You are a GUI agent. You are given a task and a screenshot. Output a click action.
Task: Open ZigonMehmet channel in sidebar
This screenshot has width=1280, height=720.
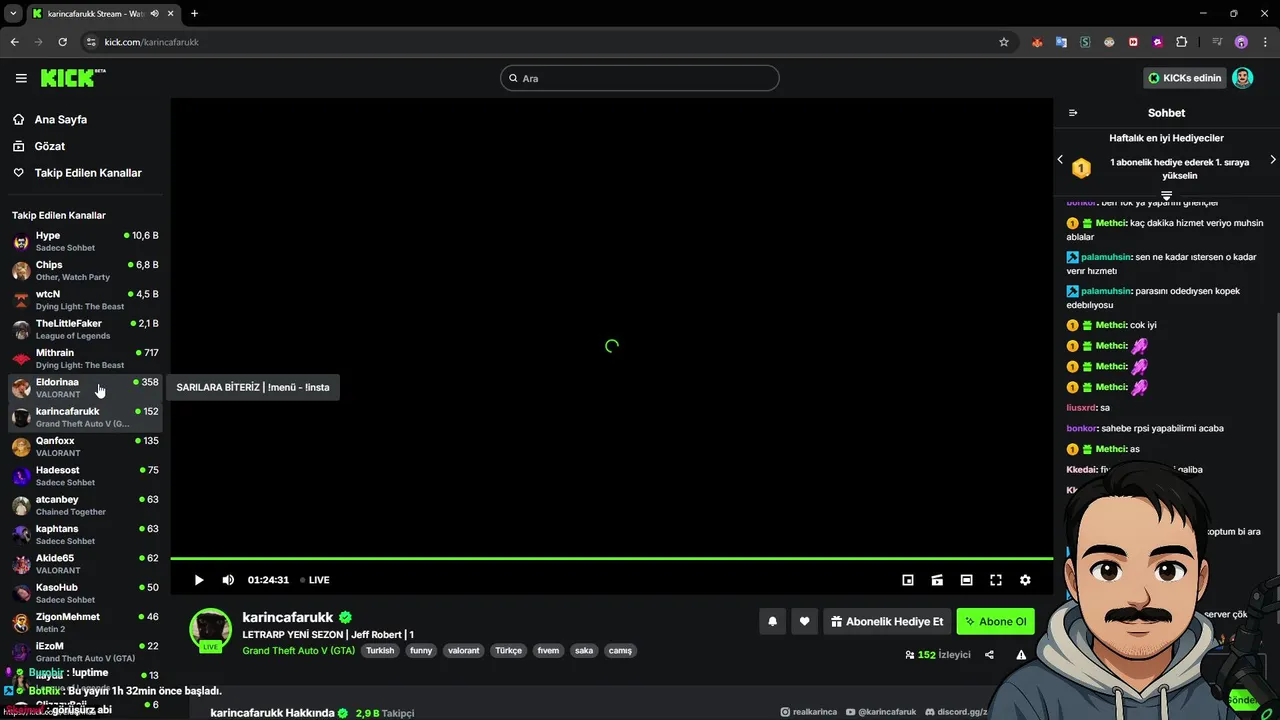point(85,622)
